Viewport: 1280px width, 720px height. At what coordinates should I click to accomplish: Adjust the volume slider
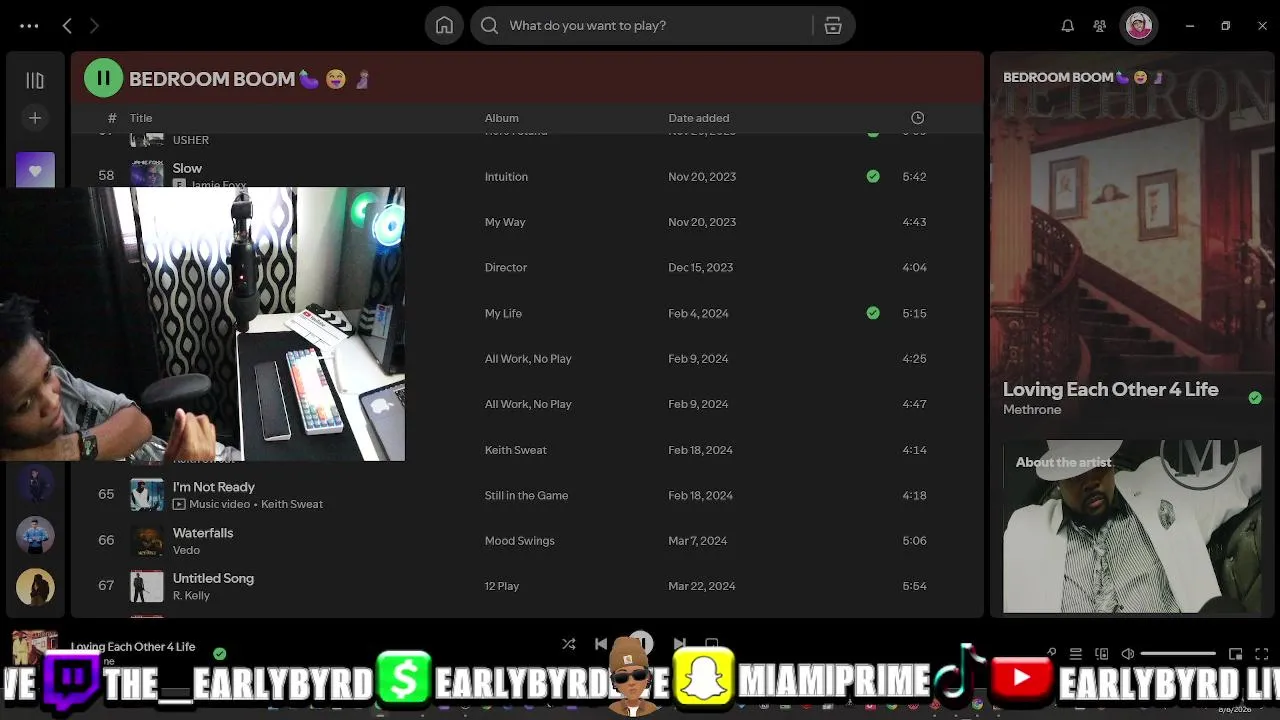(1178, 654)
